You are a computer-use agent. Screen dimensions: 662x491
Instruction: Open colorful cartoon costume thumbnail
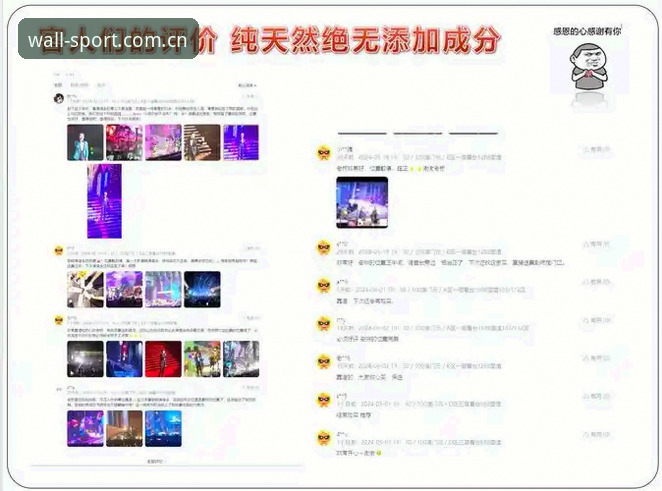pyautogui.click(x=202, y=359)
